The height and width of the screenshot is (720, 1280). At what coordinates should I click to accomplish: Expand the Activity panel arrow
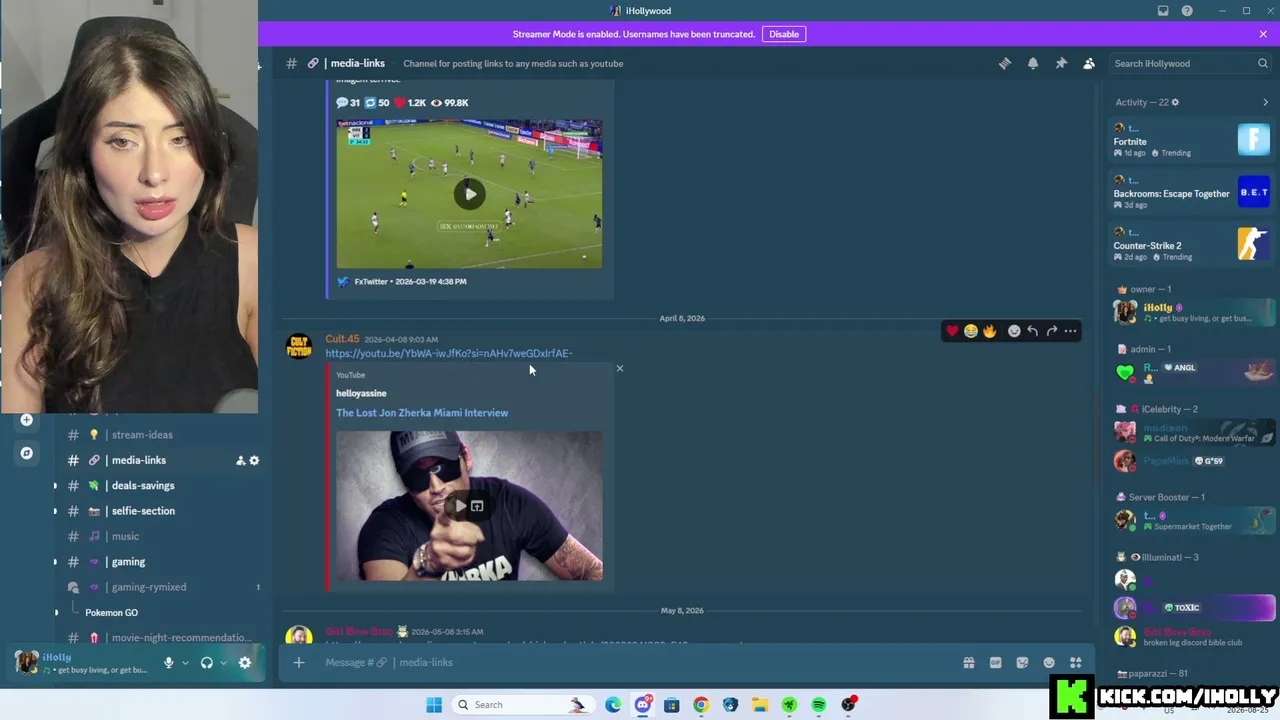coord(1265,102)
